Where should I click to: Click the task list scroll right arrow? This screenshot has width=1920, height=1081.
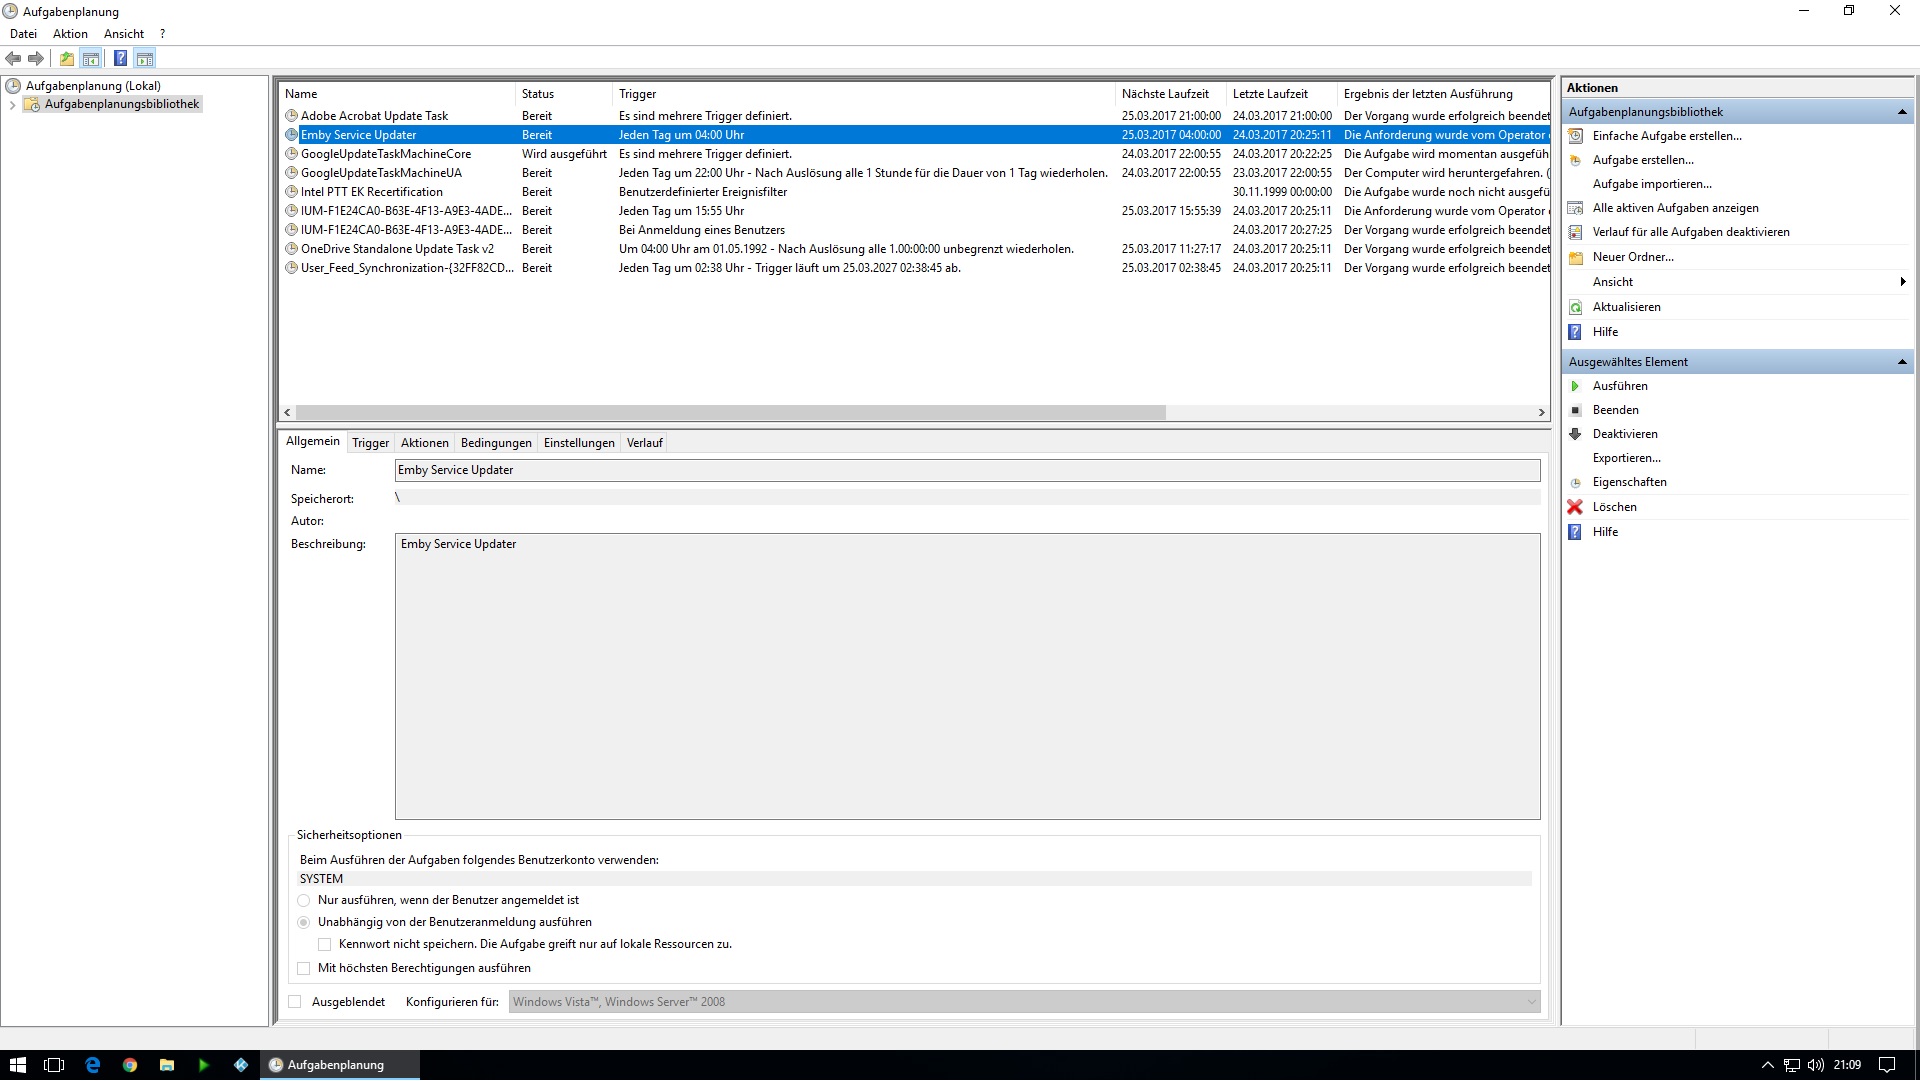(1541, 413)
